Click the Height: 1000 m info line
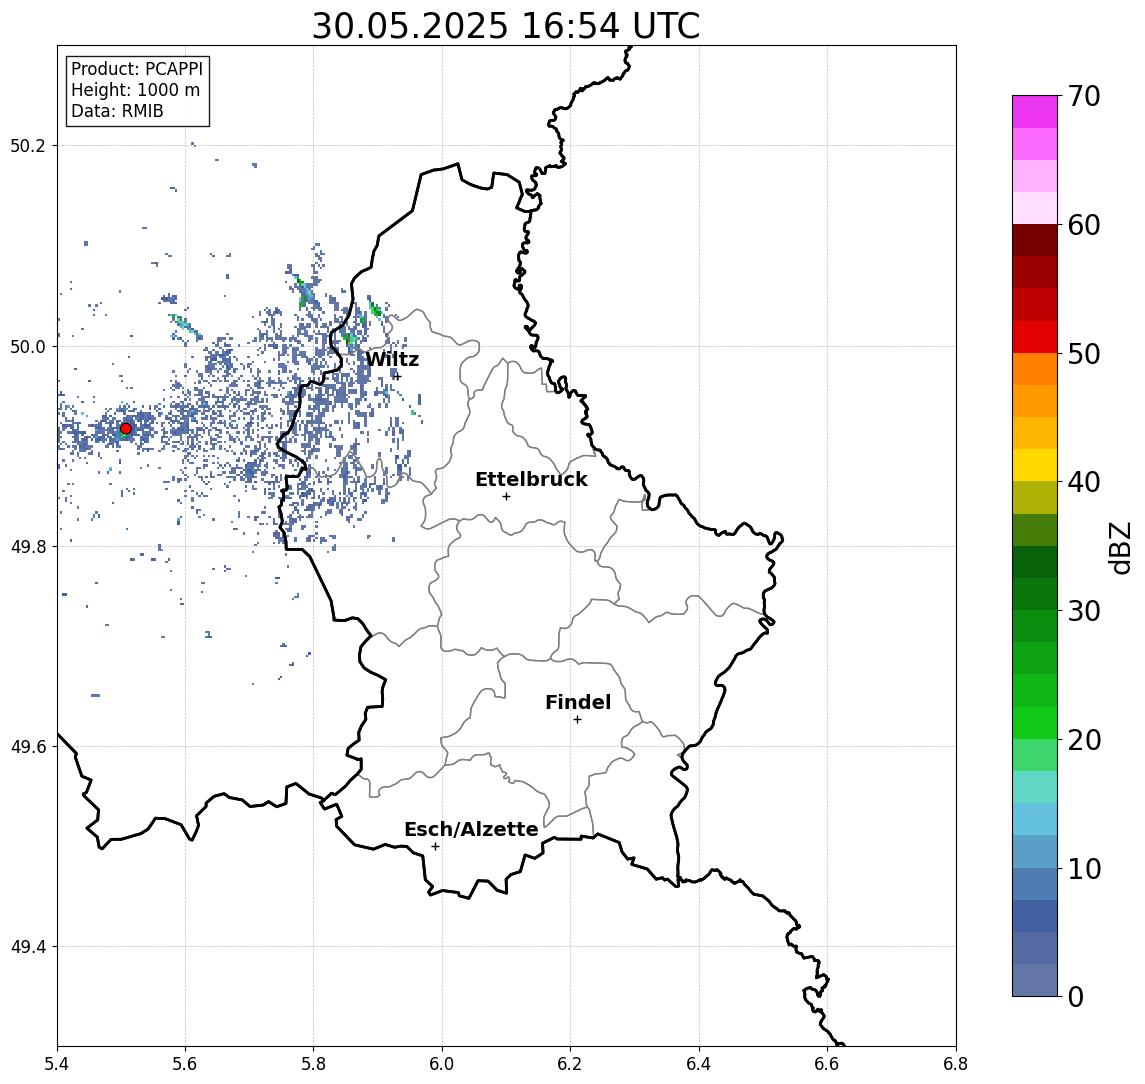Viewport: 1145px width, 1084px height. 135,90
